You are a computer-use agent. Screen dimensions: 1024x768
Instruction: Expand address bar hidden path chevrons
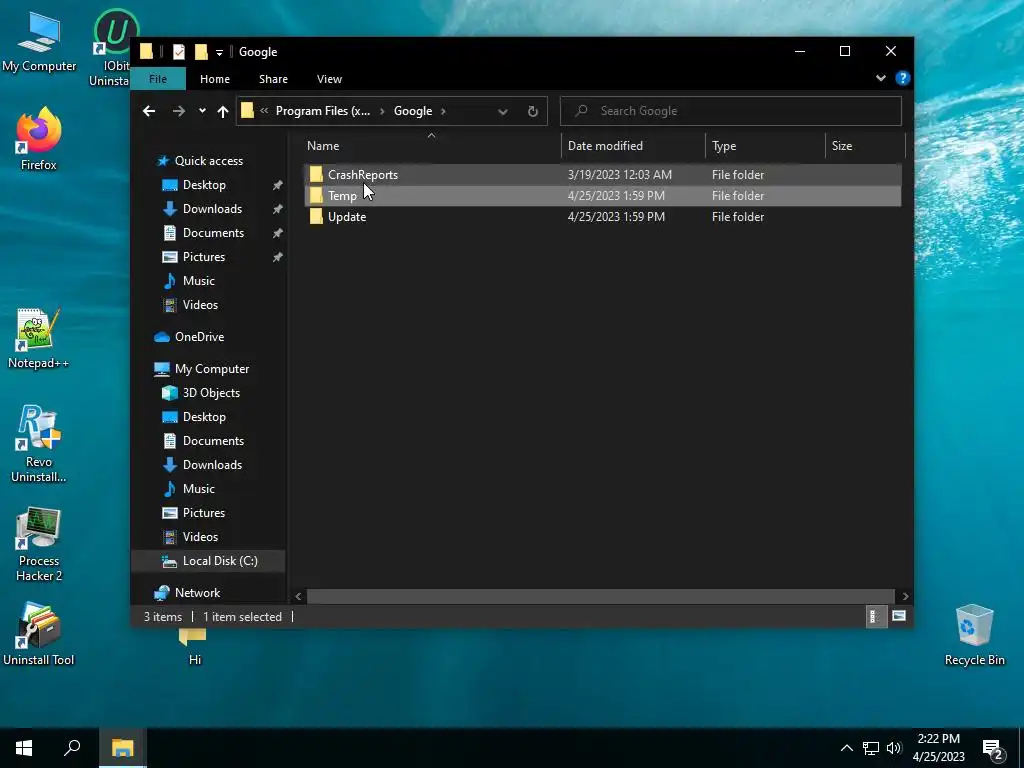coord(264,111)
